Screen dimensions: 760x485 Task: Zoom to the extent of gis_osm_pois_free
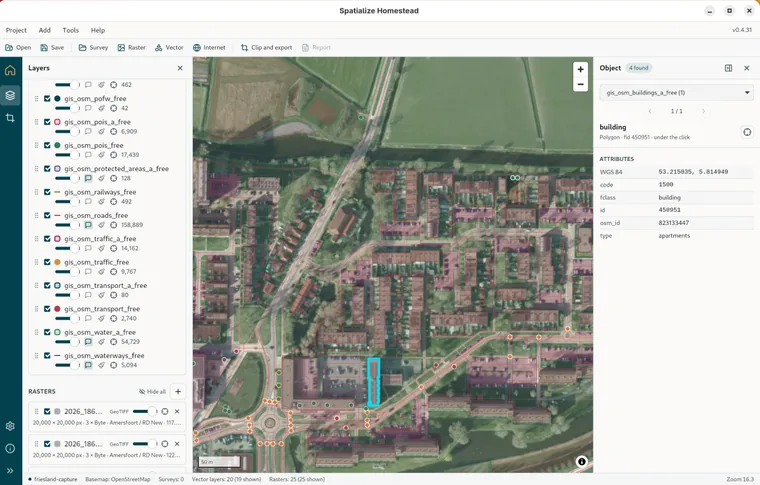pyautogui.click(x=113, y=155)
